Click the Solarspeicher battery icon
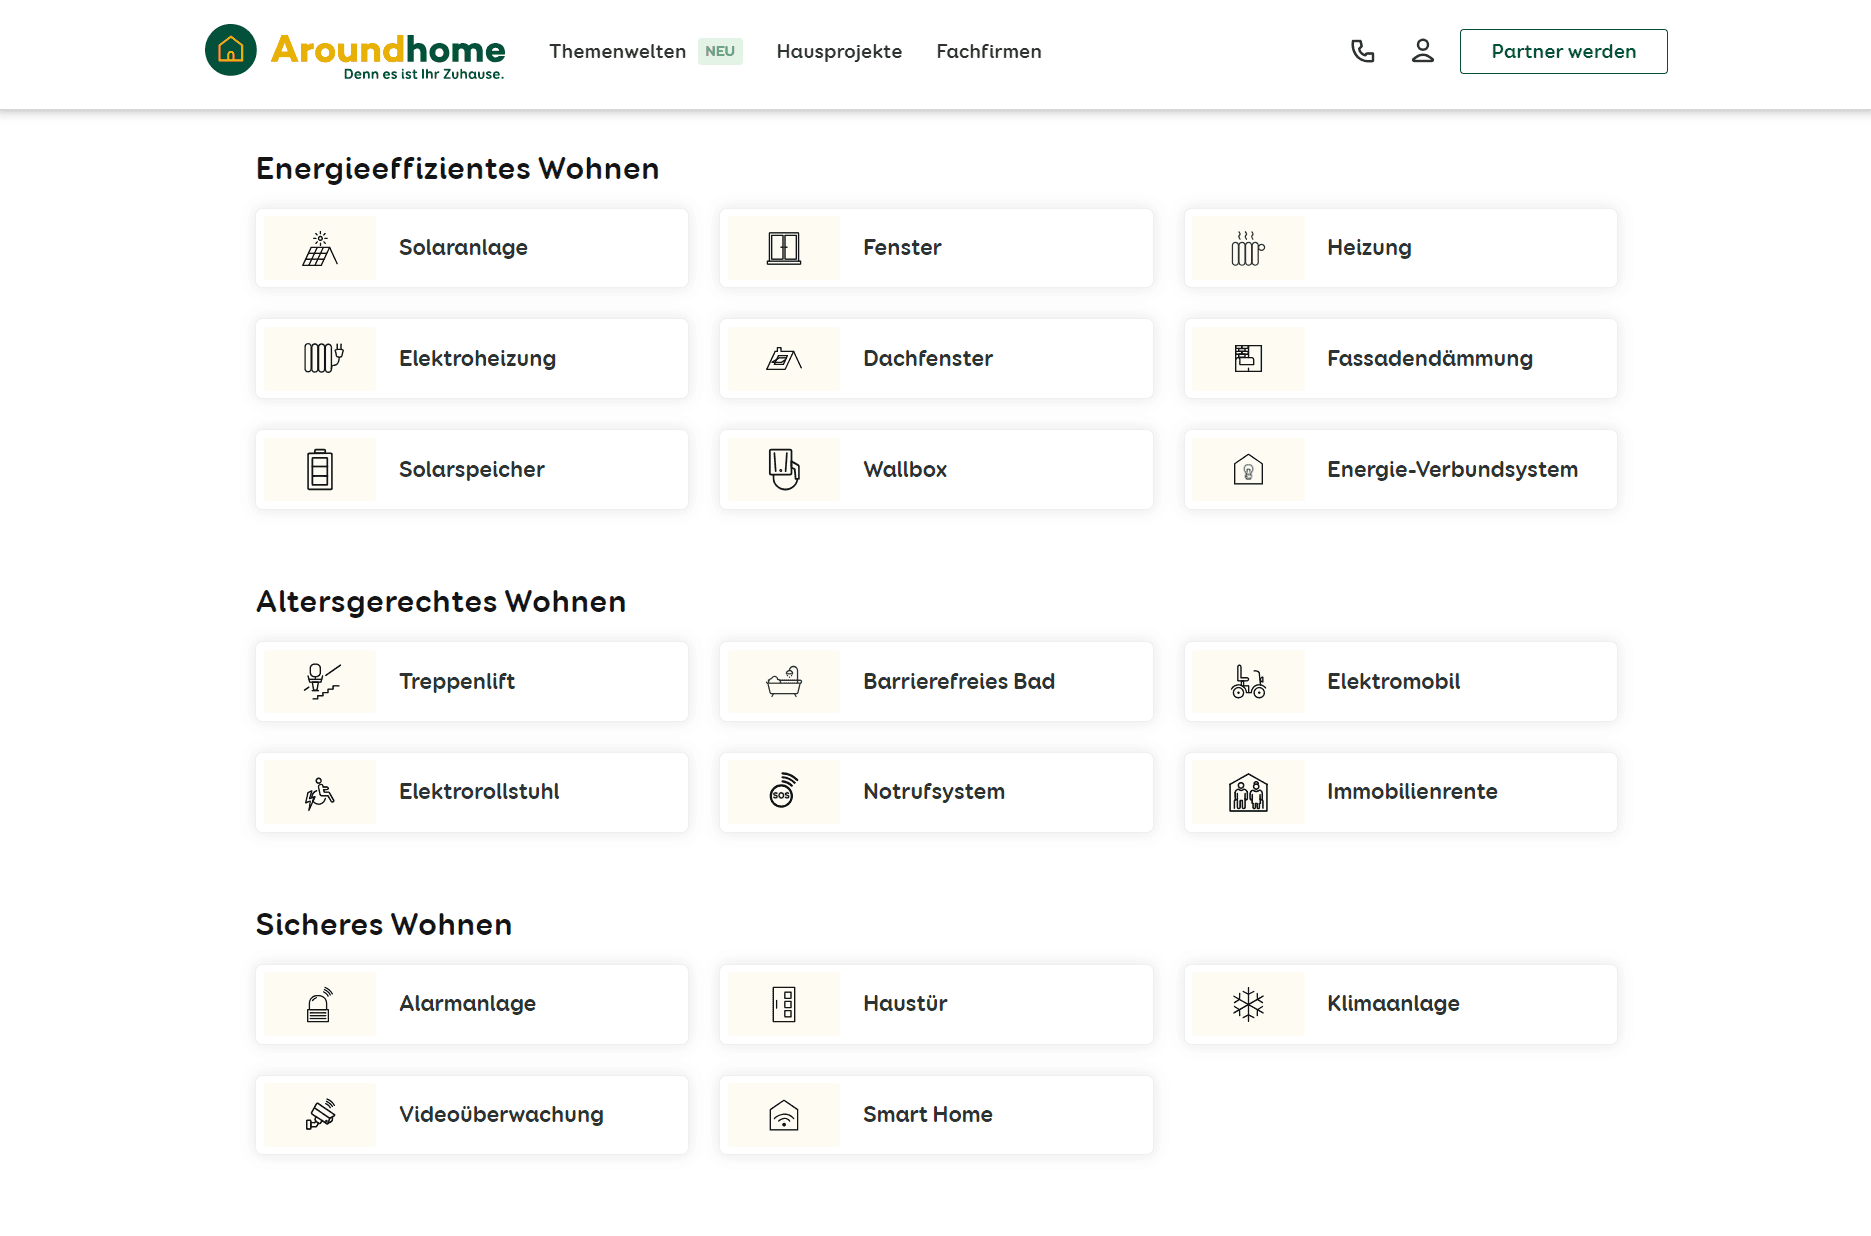Image resolution: width=1871 pixels, height=1236 pixels. click(320, 469)
